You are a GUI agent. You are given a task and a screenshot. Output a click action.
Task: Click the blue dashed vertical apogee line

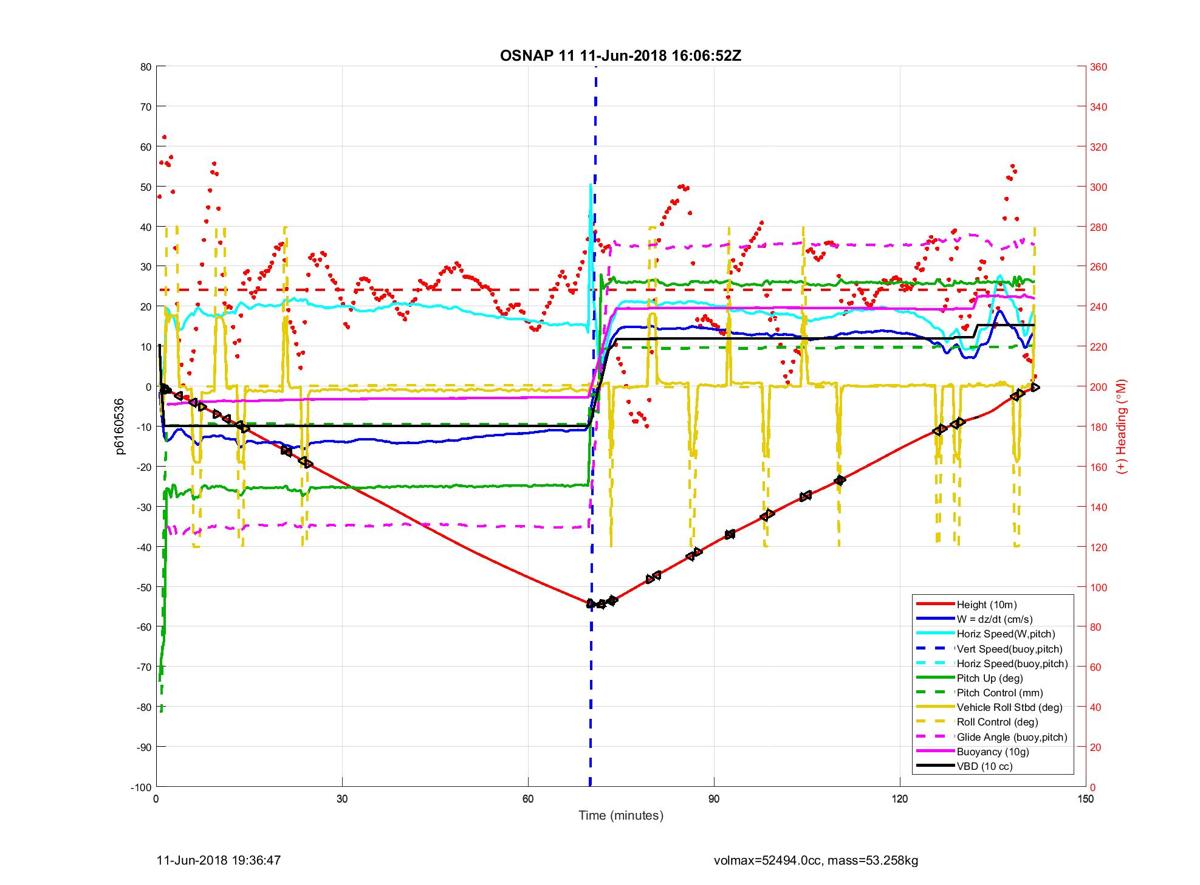pyautogui.click(x=595, y=427)
